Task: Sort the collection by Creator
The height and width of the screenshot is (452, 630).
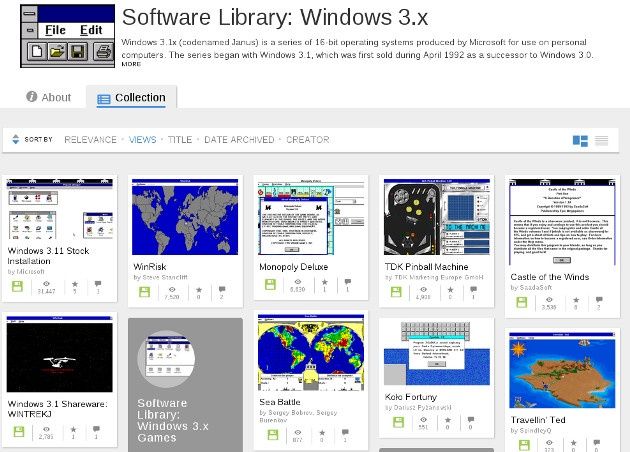Action: click(307, 140)
